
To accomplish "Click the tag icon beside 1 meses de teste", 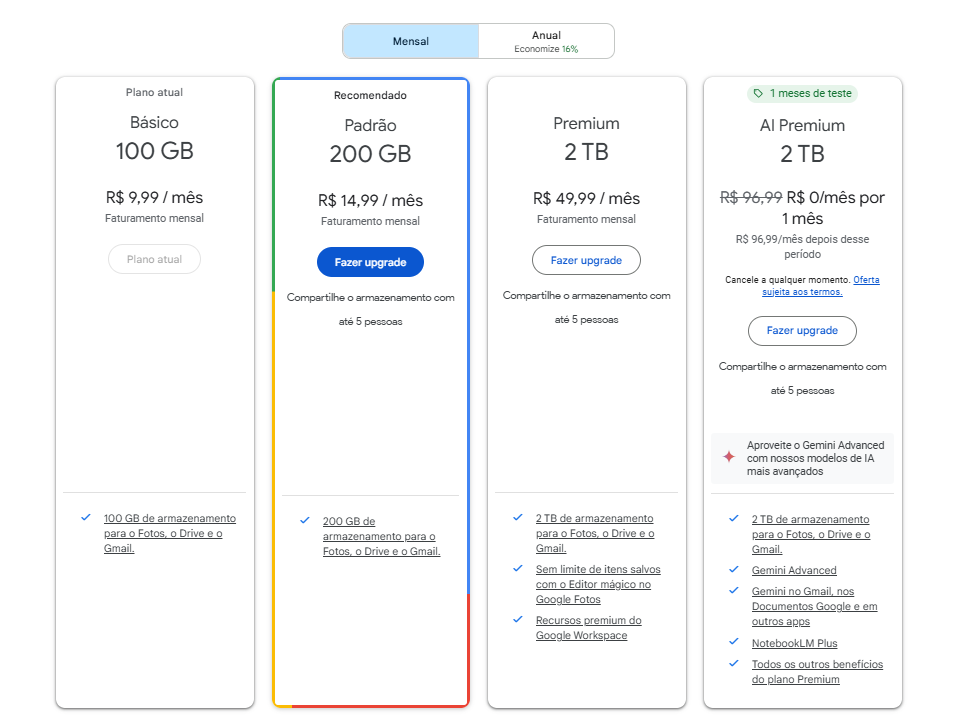I will coord(758,93).
